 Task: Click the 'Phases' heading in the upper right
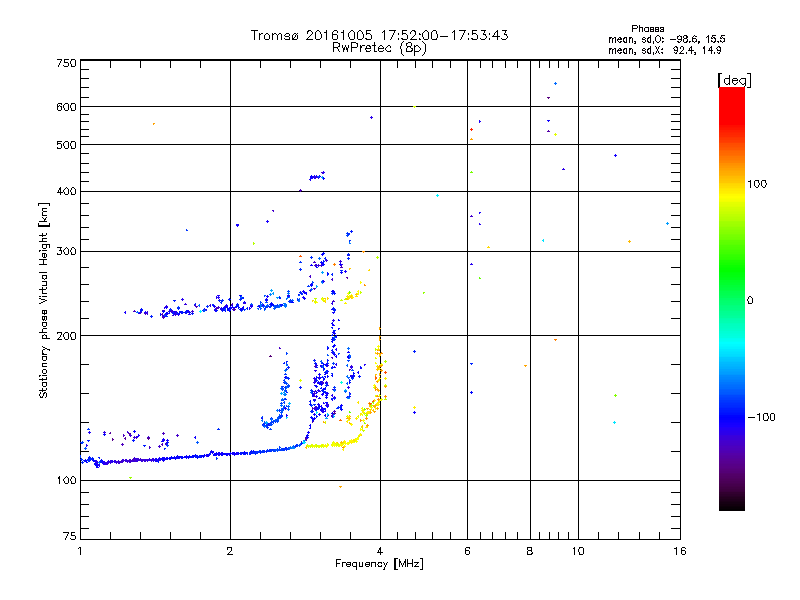(x=647, y=29)
